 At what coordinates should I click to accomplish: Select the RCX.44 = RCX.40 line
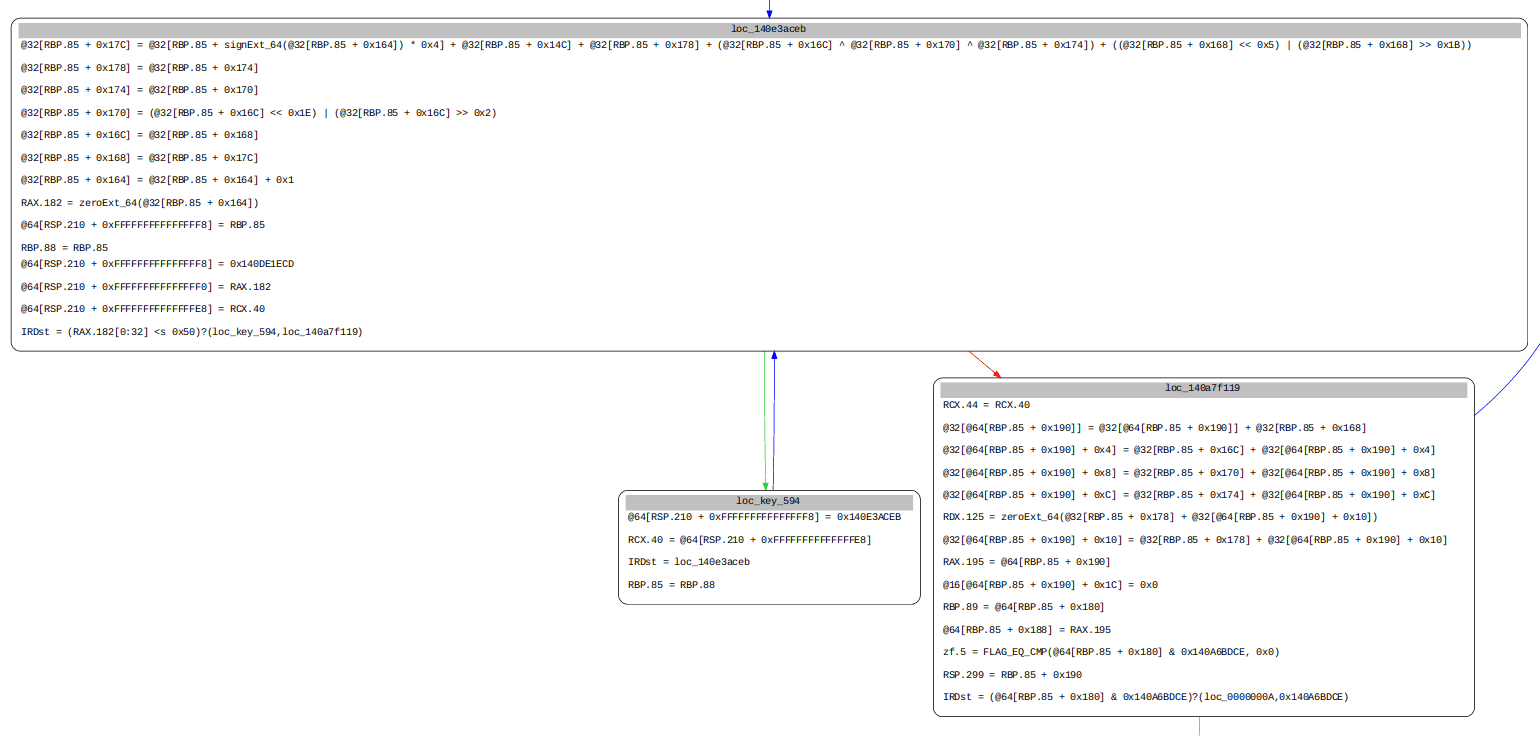[x=986, y=406]
